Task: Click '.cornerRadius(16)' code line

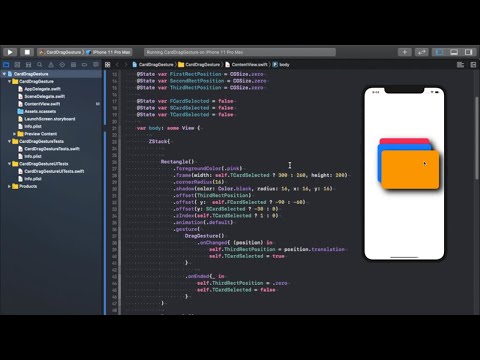Action: pyautogui.click(x=198, y=182)
